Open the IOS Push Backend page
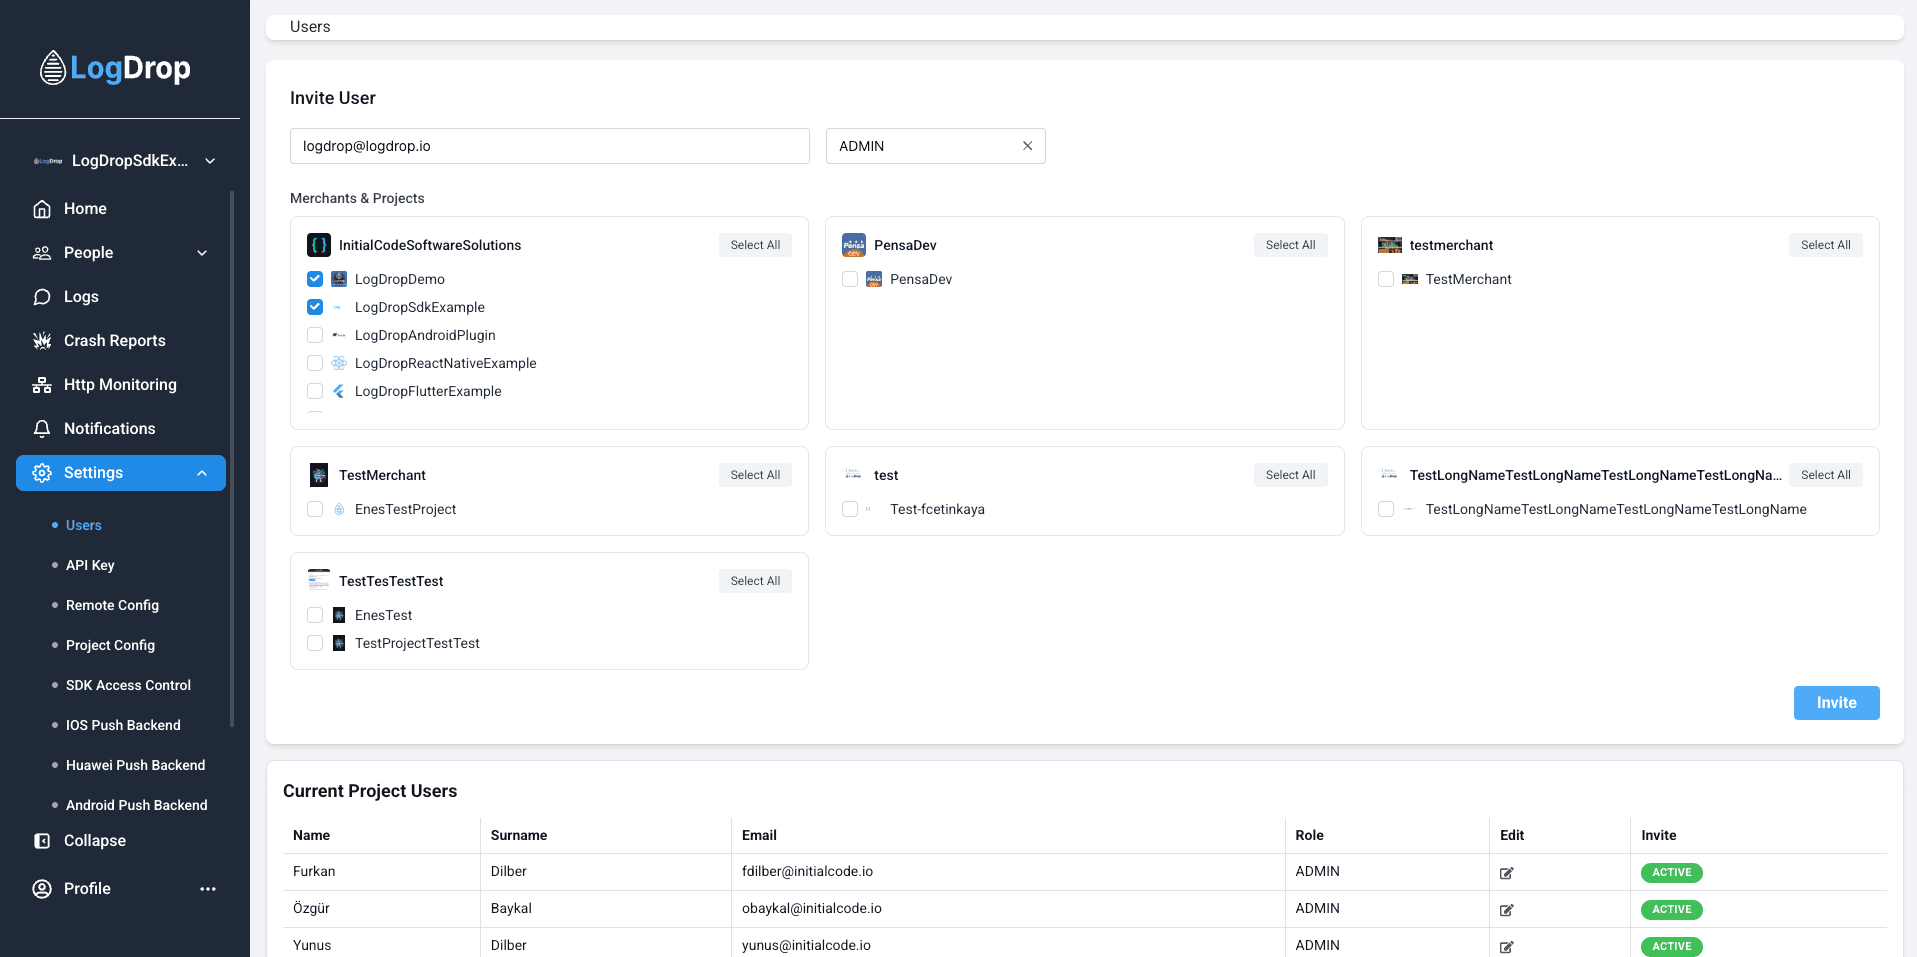The width and height of the screenshot is (1917, 957). point(123,725)
